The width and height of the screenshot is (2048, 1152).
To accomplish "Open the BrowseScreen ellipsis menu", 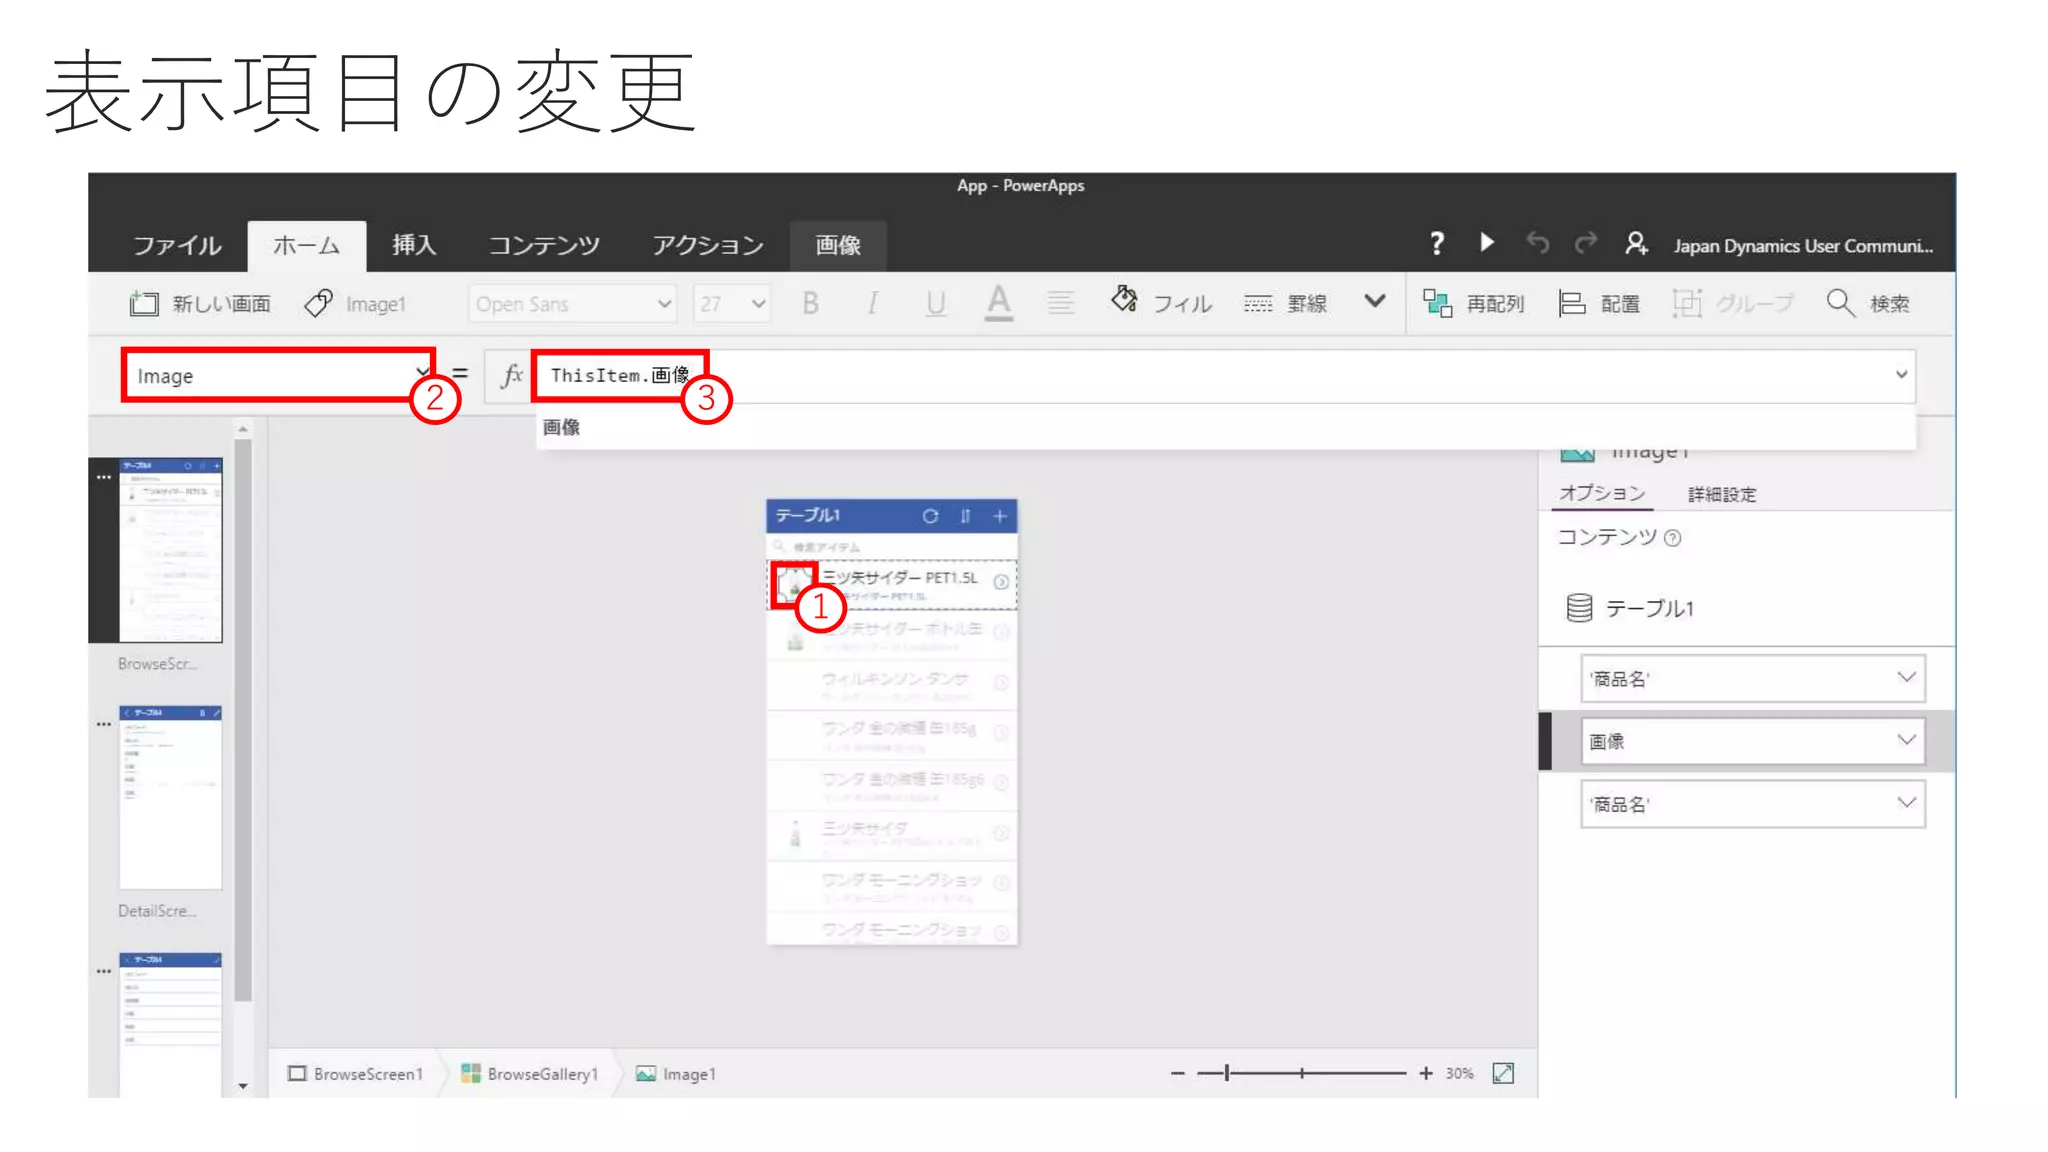I will pos(104,478).
